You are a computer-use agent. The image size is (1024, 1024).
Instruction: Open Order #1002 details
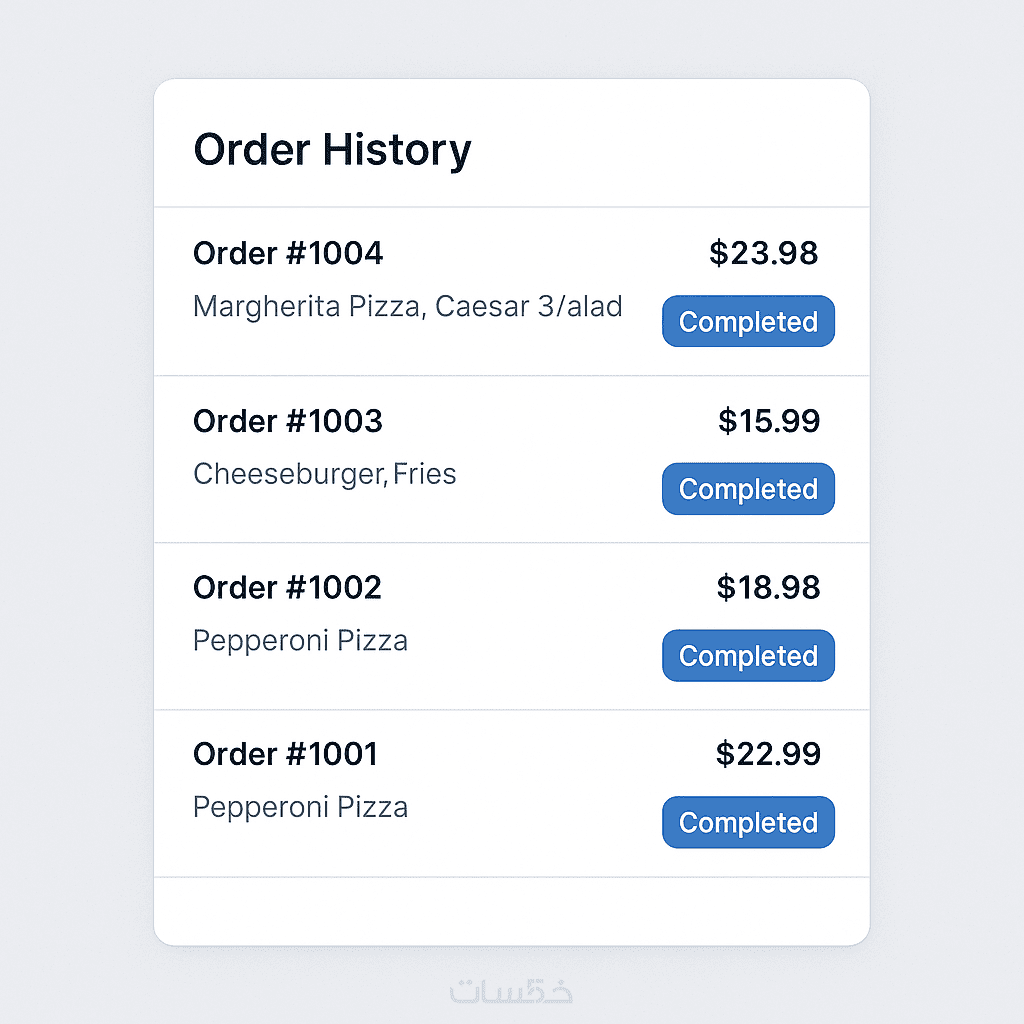(x=287, y=587)
